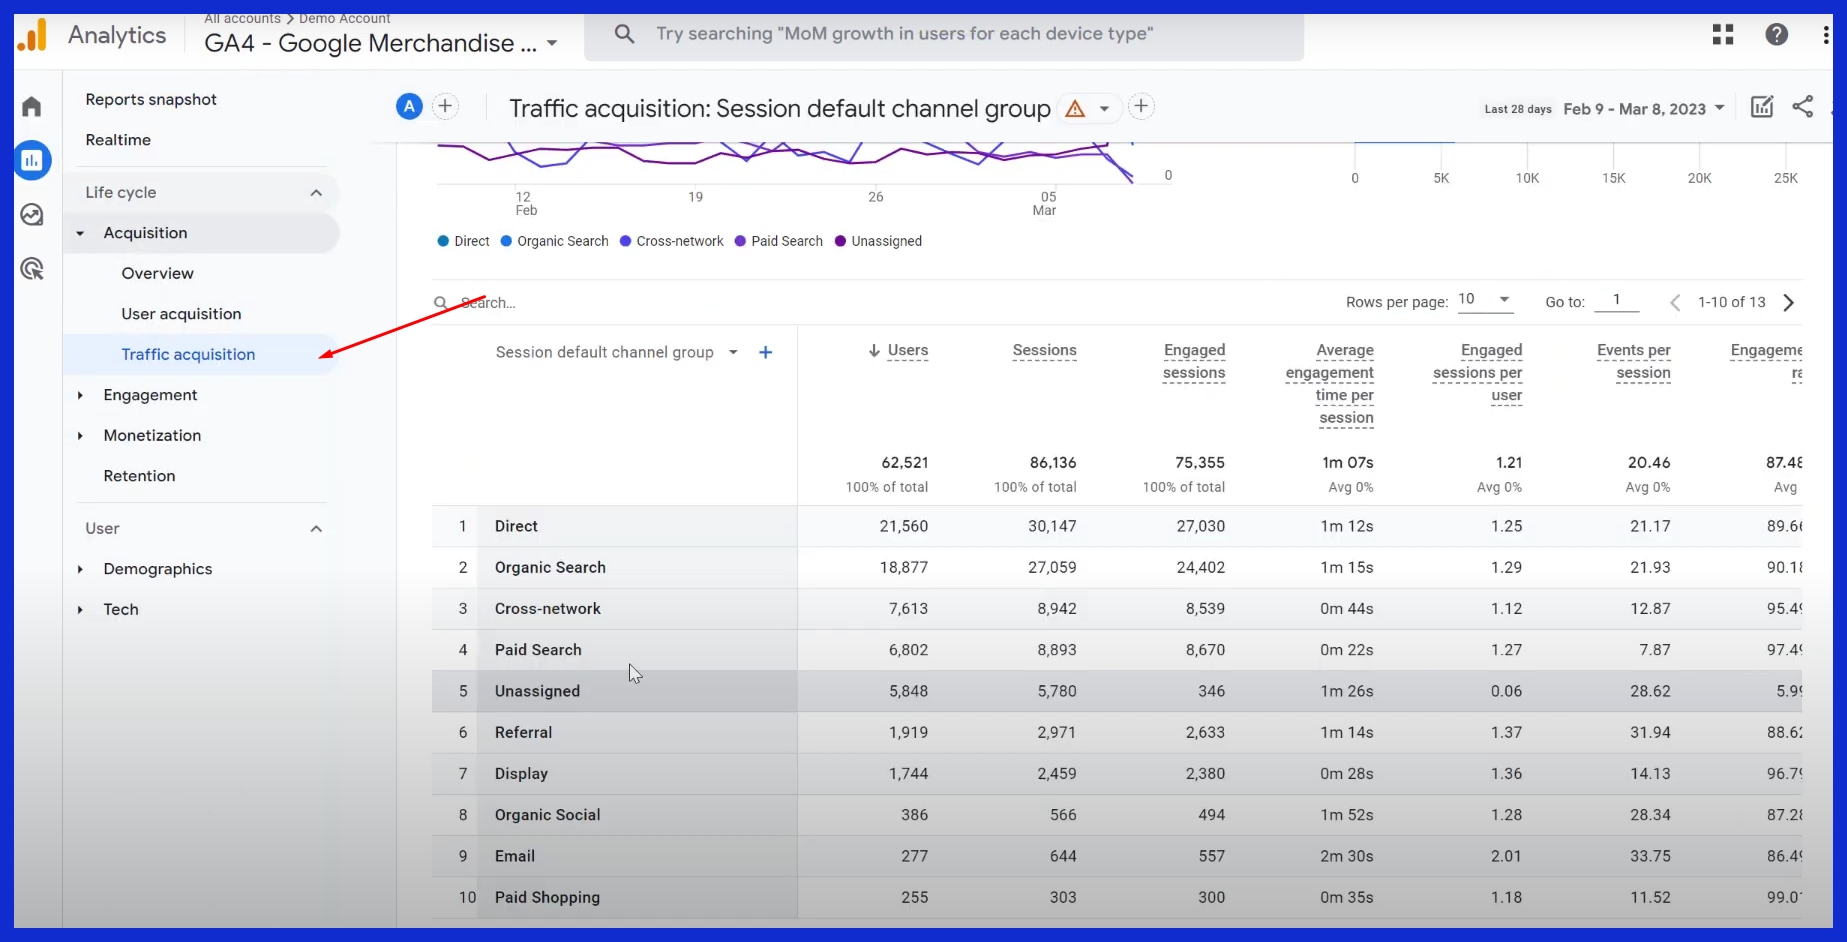Screen dimensions: 1847x942
Task: Click the search magnifier icon in top bar
Action: pyautogui.click(x=624, y=34)
